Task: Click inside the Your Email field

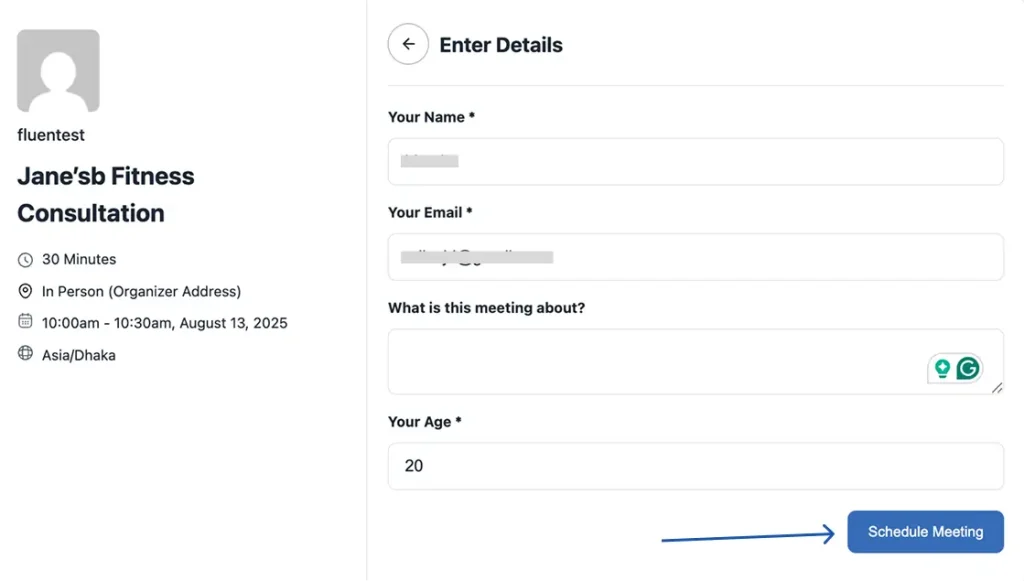Action: [x=695, y=257]
